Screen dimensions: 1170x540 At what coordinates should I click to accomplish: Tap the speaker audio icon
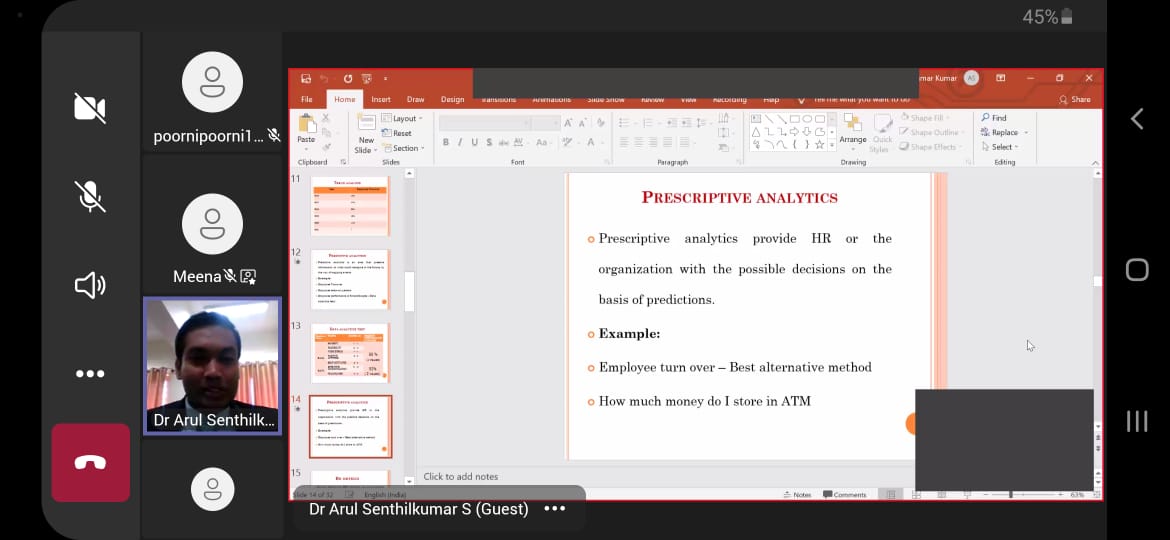point(90,286)
